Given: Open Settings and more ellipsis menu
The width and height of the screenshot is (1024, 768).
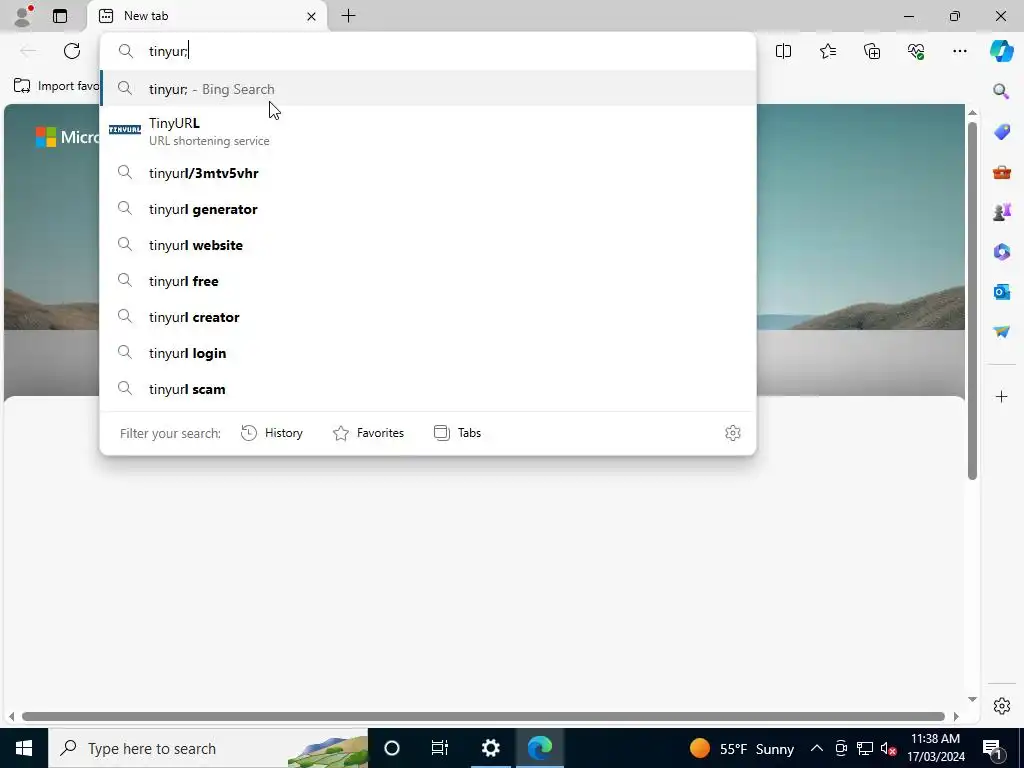Looking at the screenshot, I should tap(960, 51).
